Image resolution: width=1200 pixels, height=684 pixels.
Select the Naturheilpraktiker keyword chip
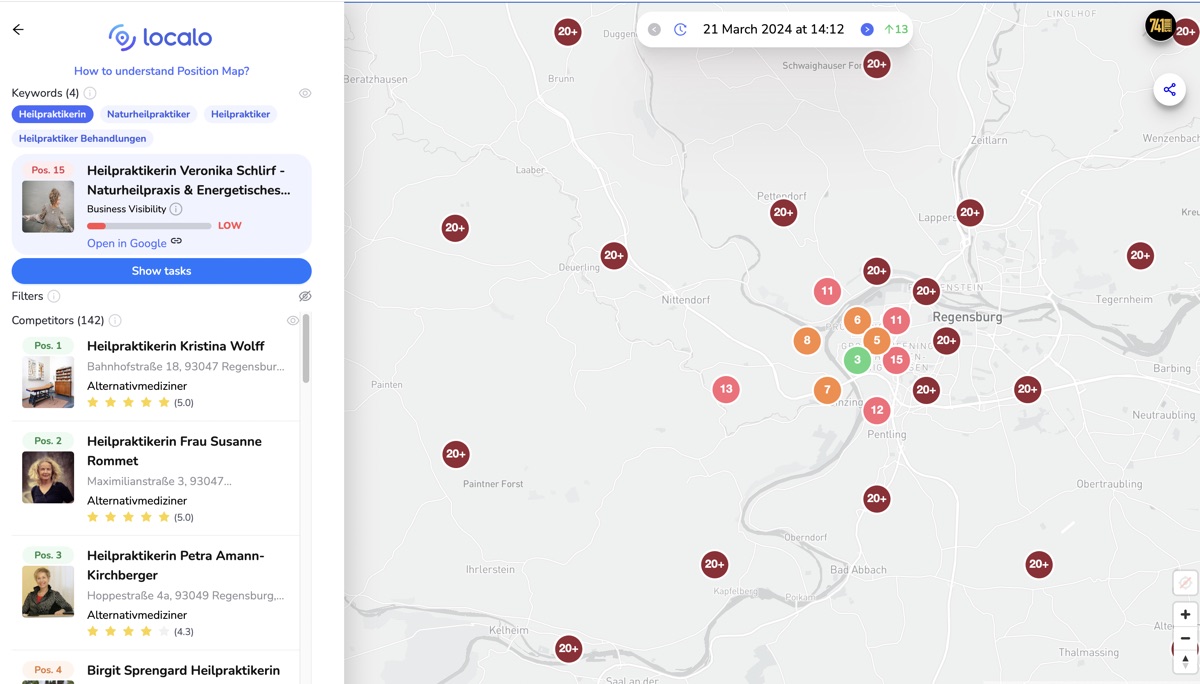[148, 114]
